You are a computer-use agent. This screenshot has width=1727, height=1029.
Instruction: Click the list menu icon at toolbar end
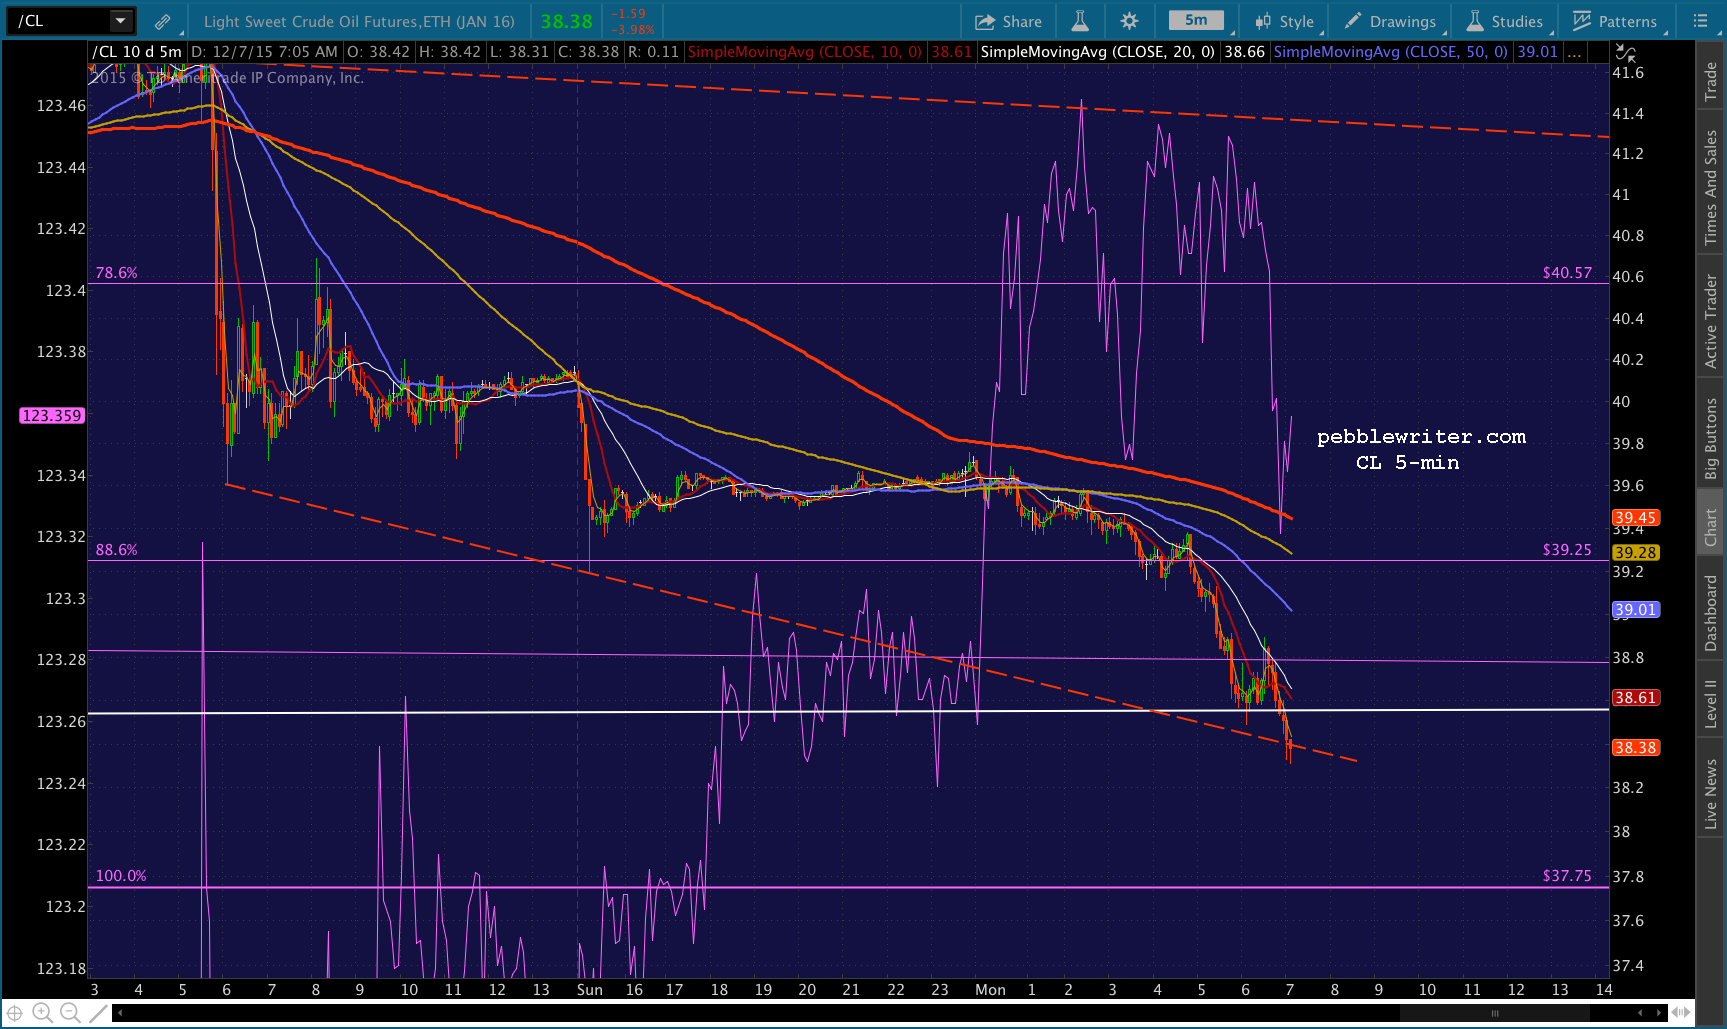[x=1700, y=21]
